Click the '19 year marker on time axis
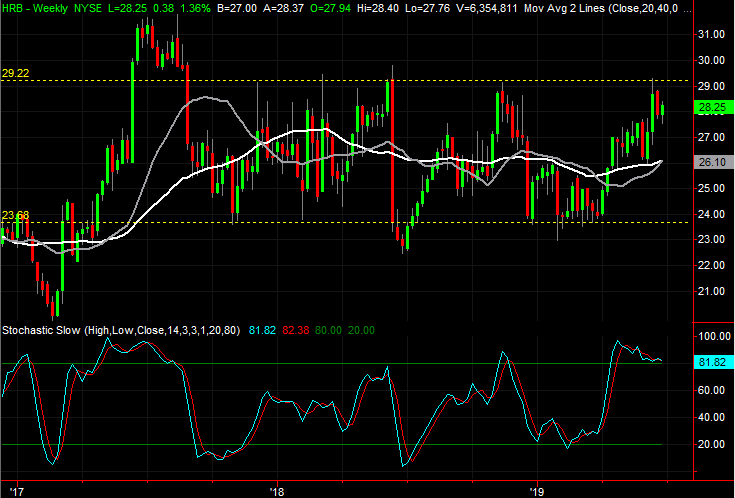The height and width of the screenshot is (498, 735). pyautogui.click(x=538, y=491)
